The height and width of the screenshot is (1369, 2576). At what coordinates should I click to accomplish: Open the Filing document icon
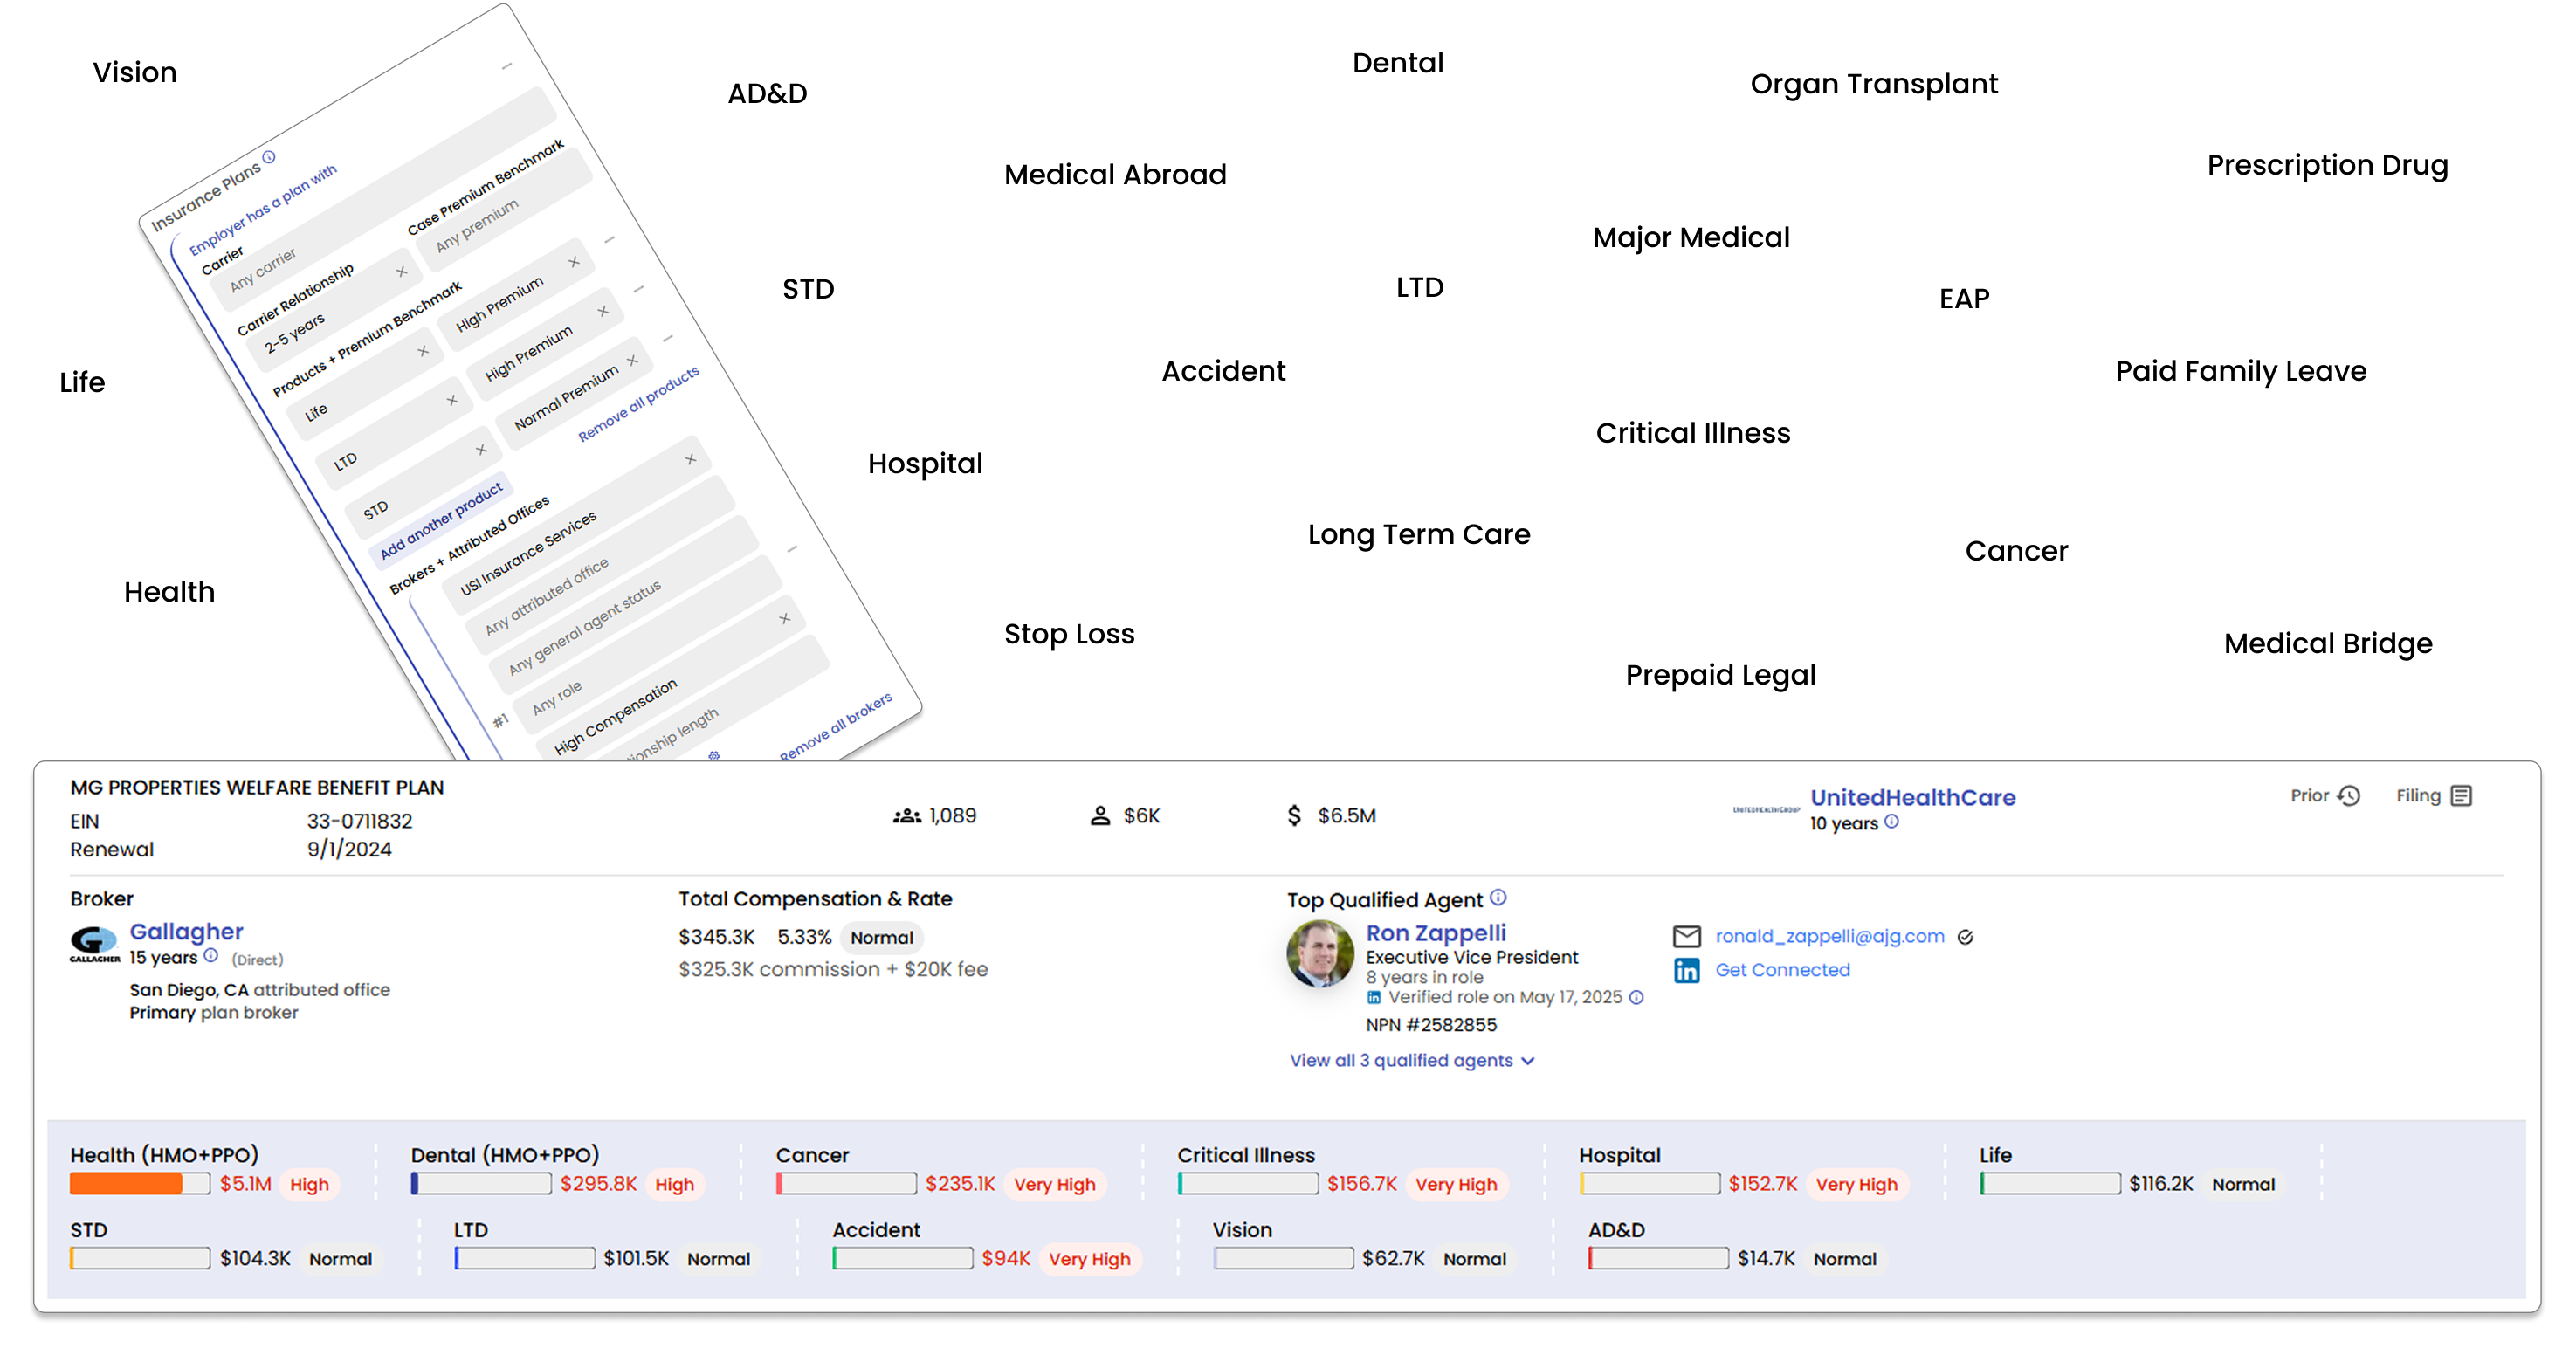[2462, 796]
